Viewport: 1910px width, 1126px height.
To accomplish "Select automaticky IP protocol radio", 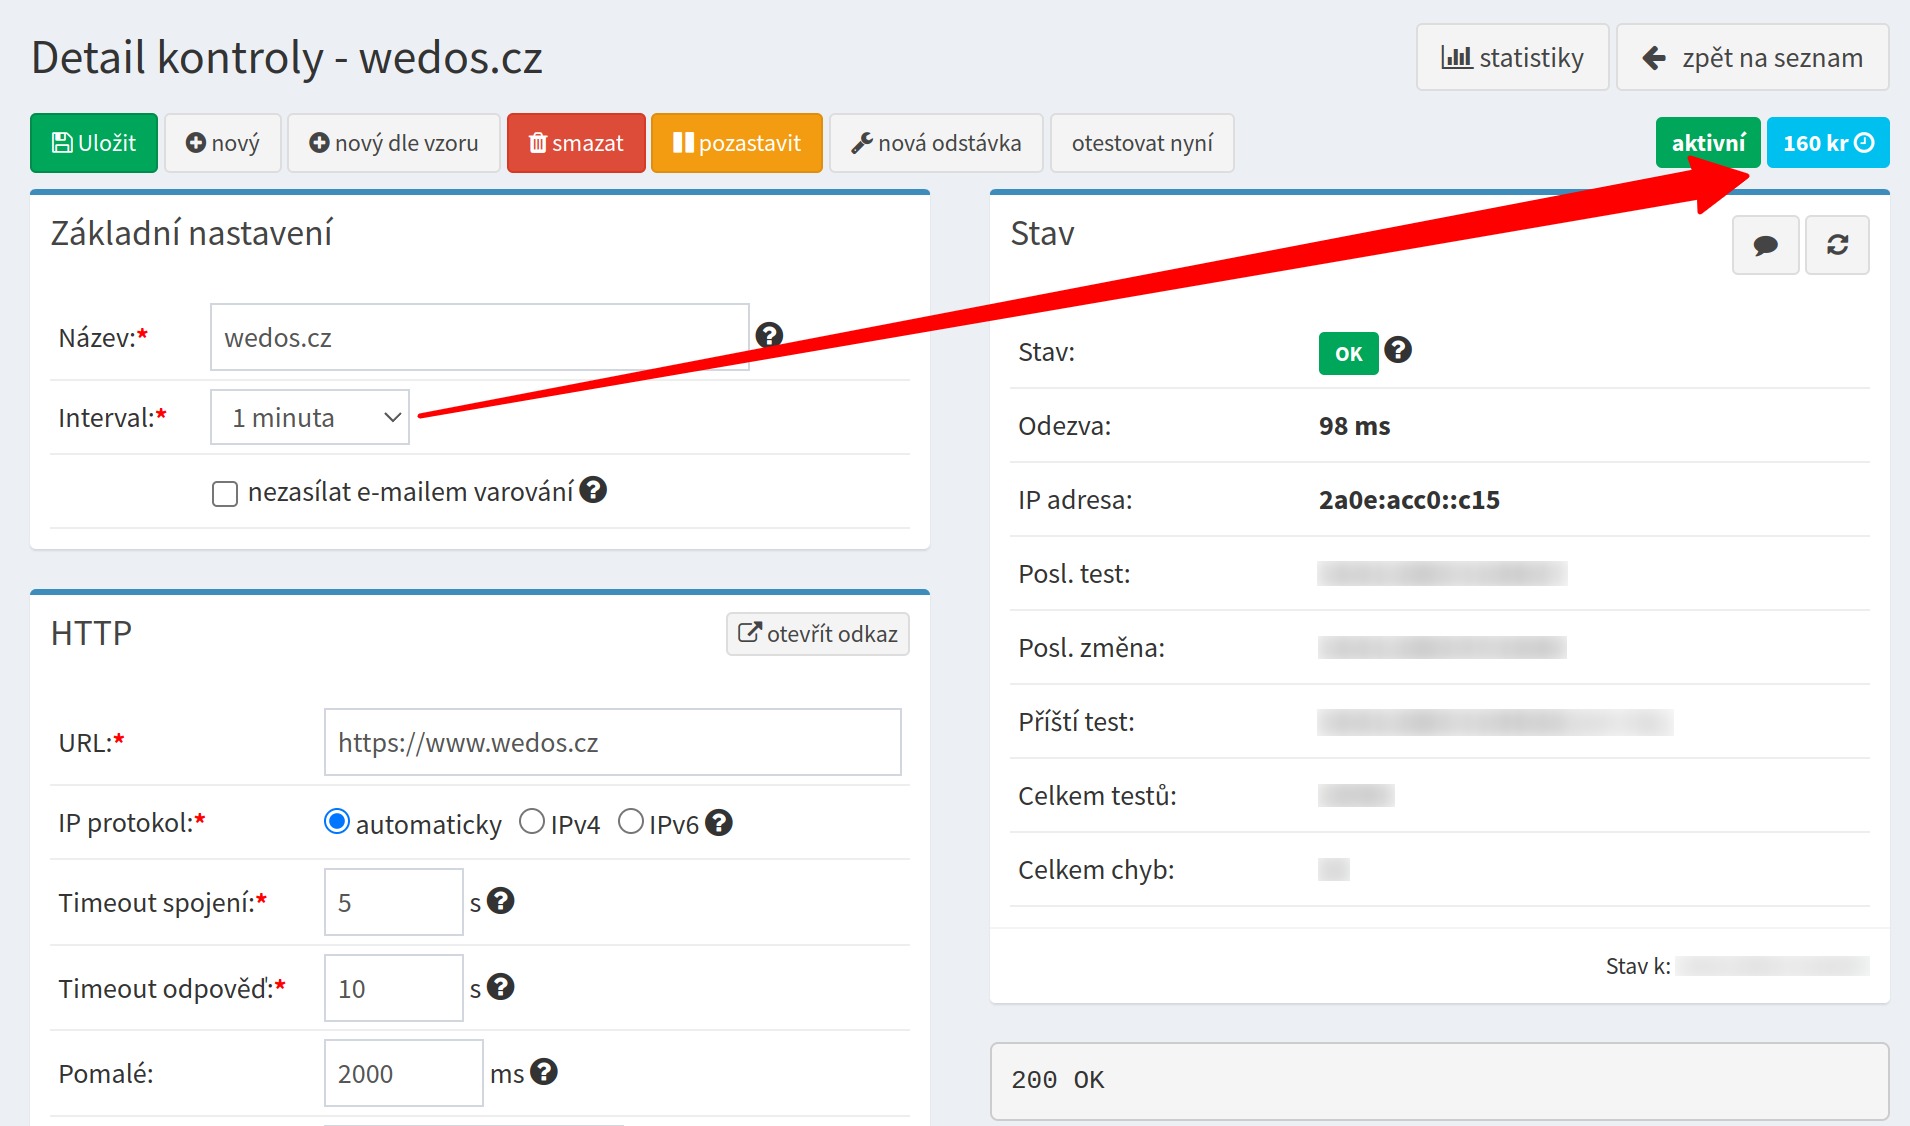I will pyautogui.click(x=337, y=822).
